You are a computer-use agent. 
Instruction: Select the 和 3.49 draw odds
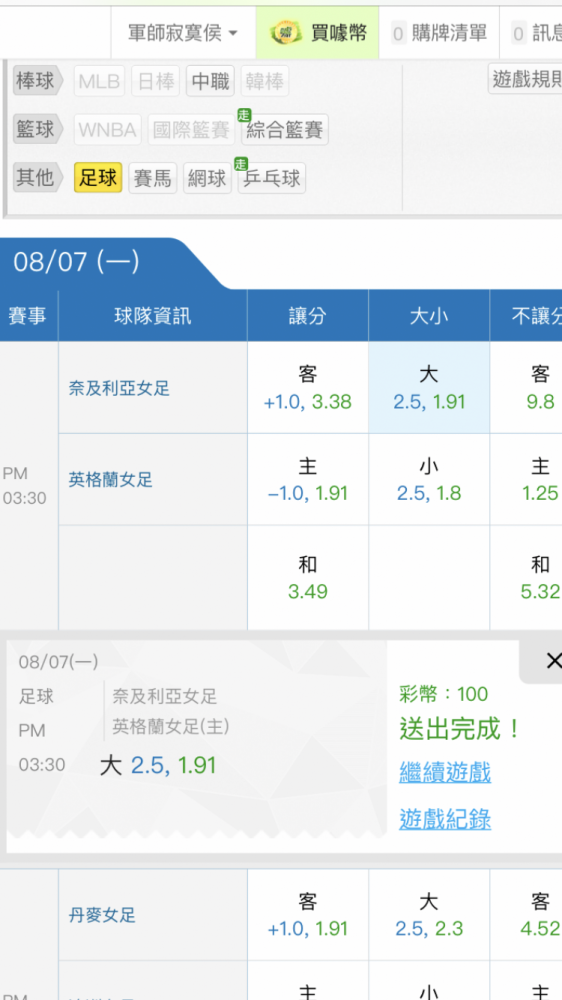click(x=307, y=578)
